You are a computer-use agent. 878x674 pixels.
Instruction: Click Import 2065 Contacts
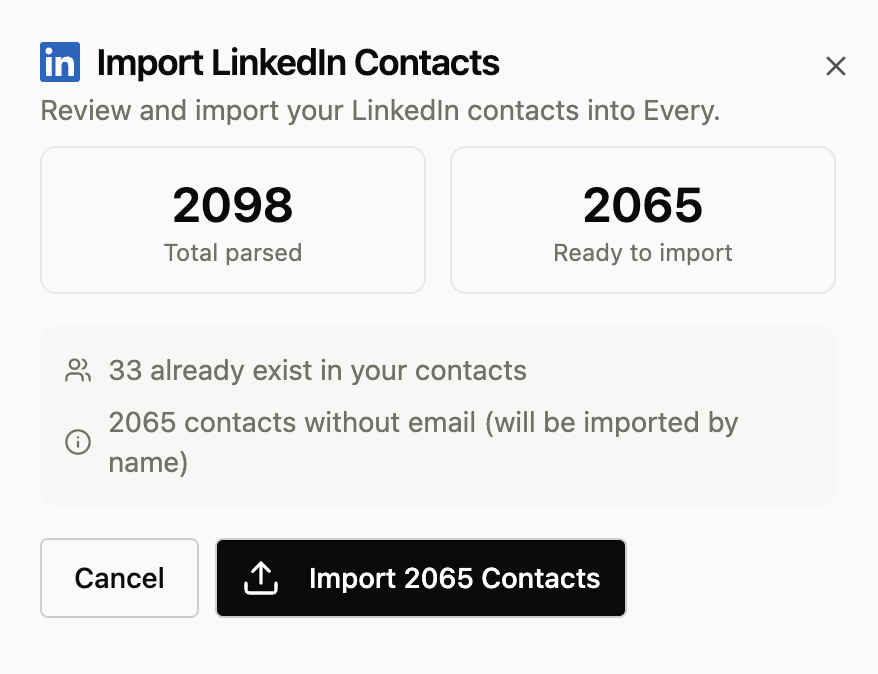click(x=420, y=577)
